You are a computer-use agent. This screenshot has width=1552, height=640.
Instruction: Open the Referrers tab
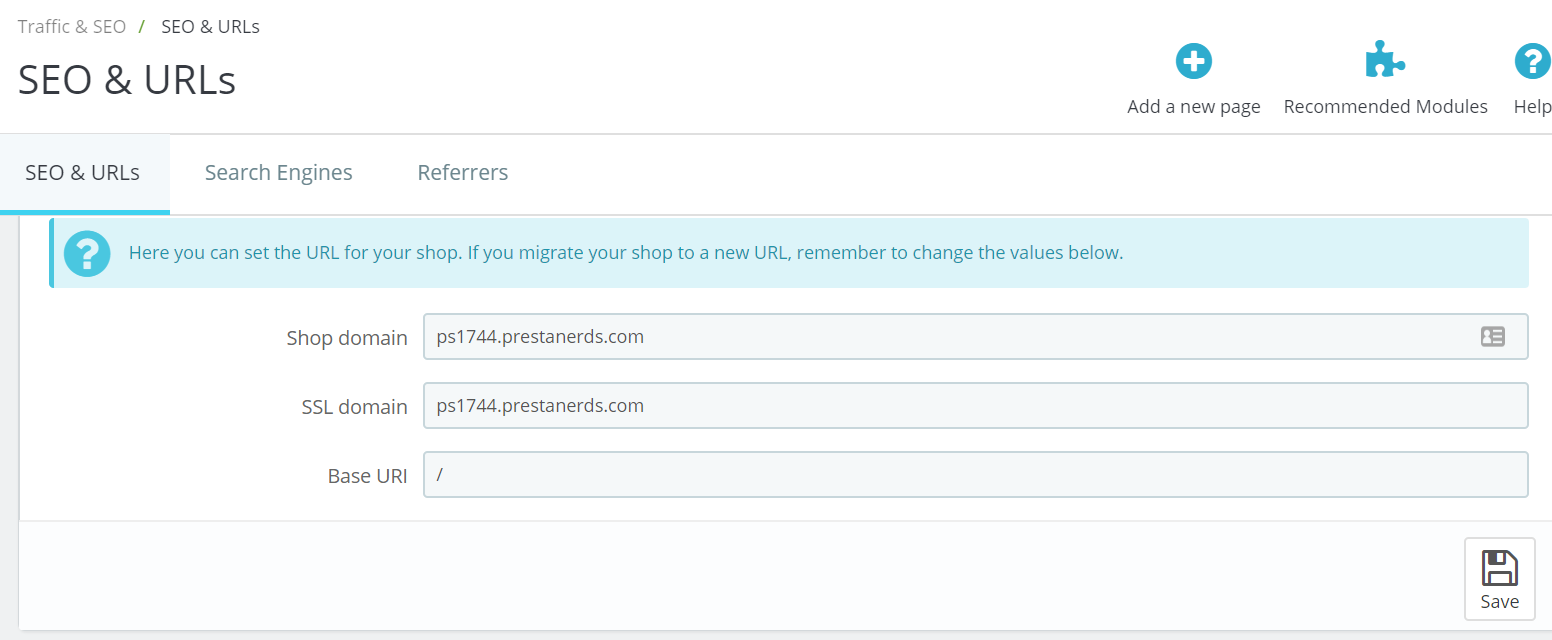[x=462, y=173]
